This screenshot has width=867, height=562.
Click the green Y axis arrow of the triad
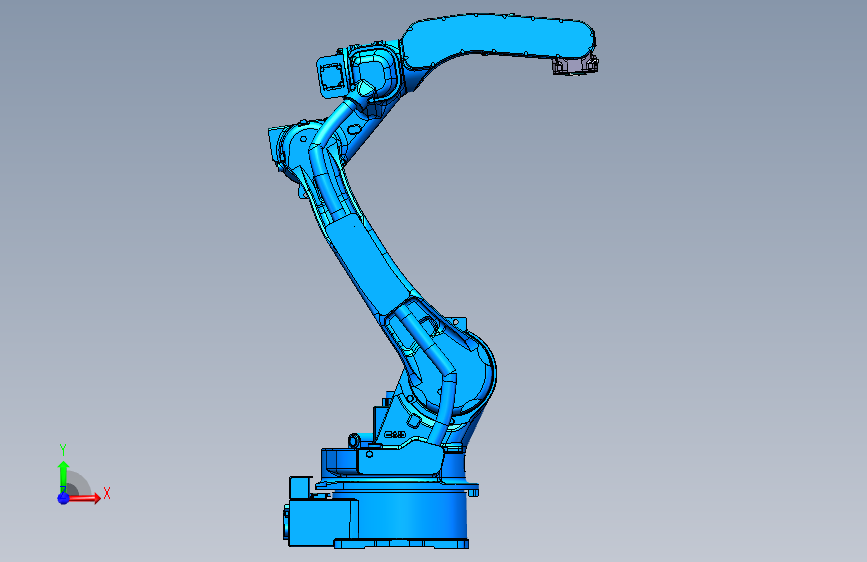[63, 476]
